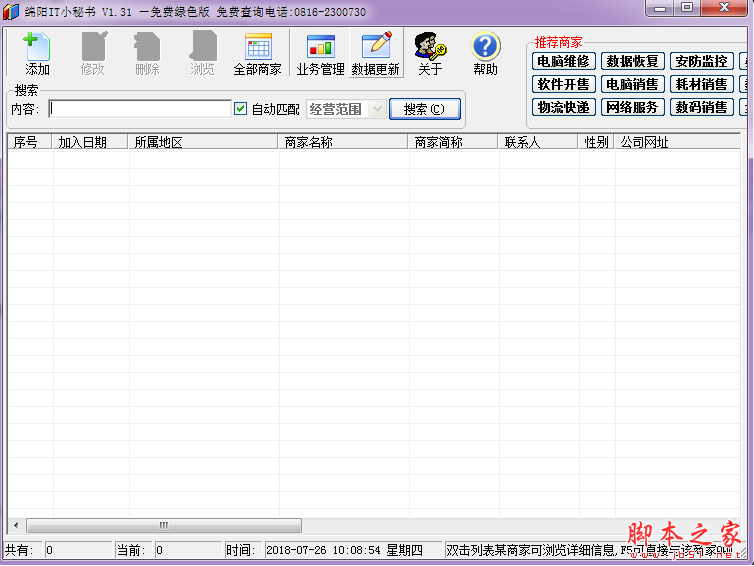Choose the 网络服务 category button
This screenshot has height=566, width=754.
click(632, 107)
